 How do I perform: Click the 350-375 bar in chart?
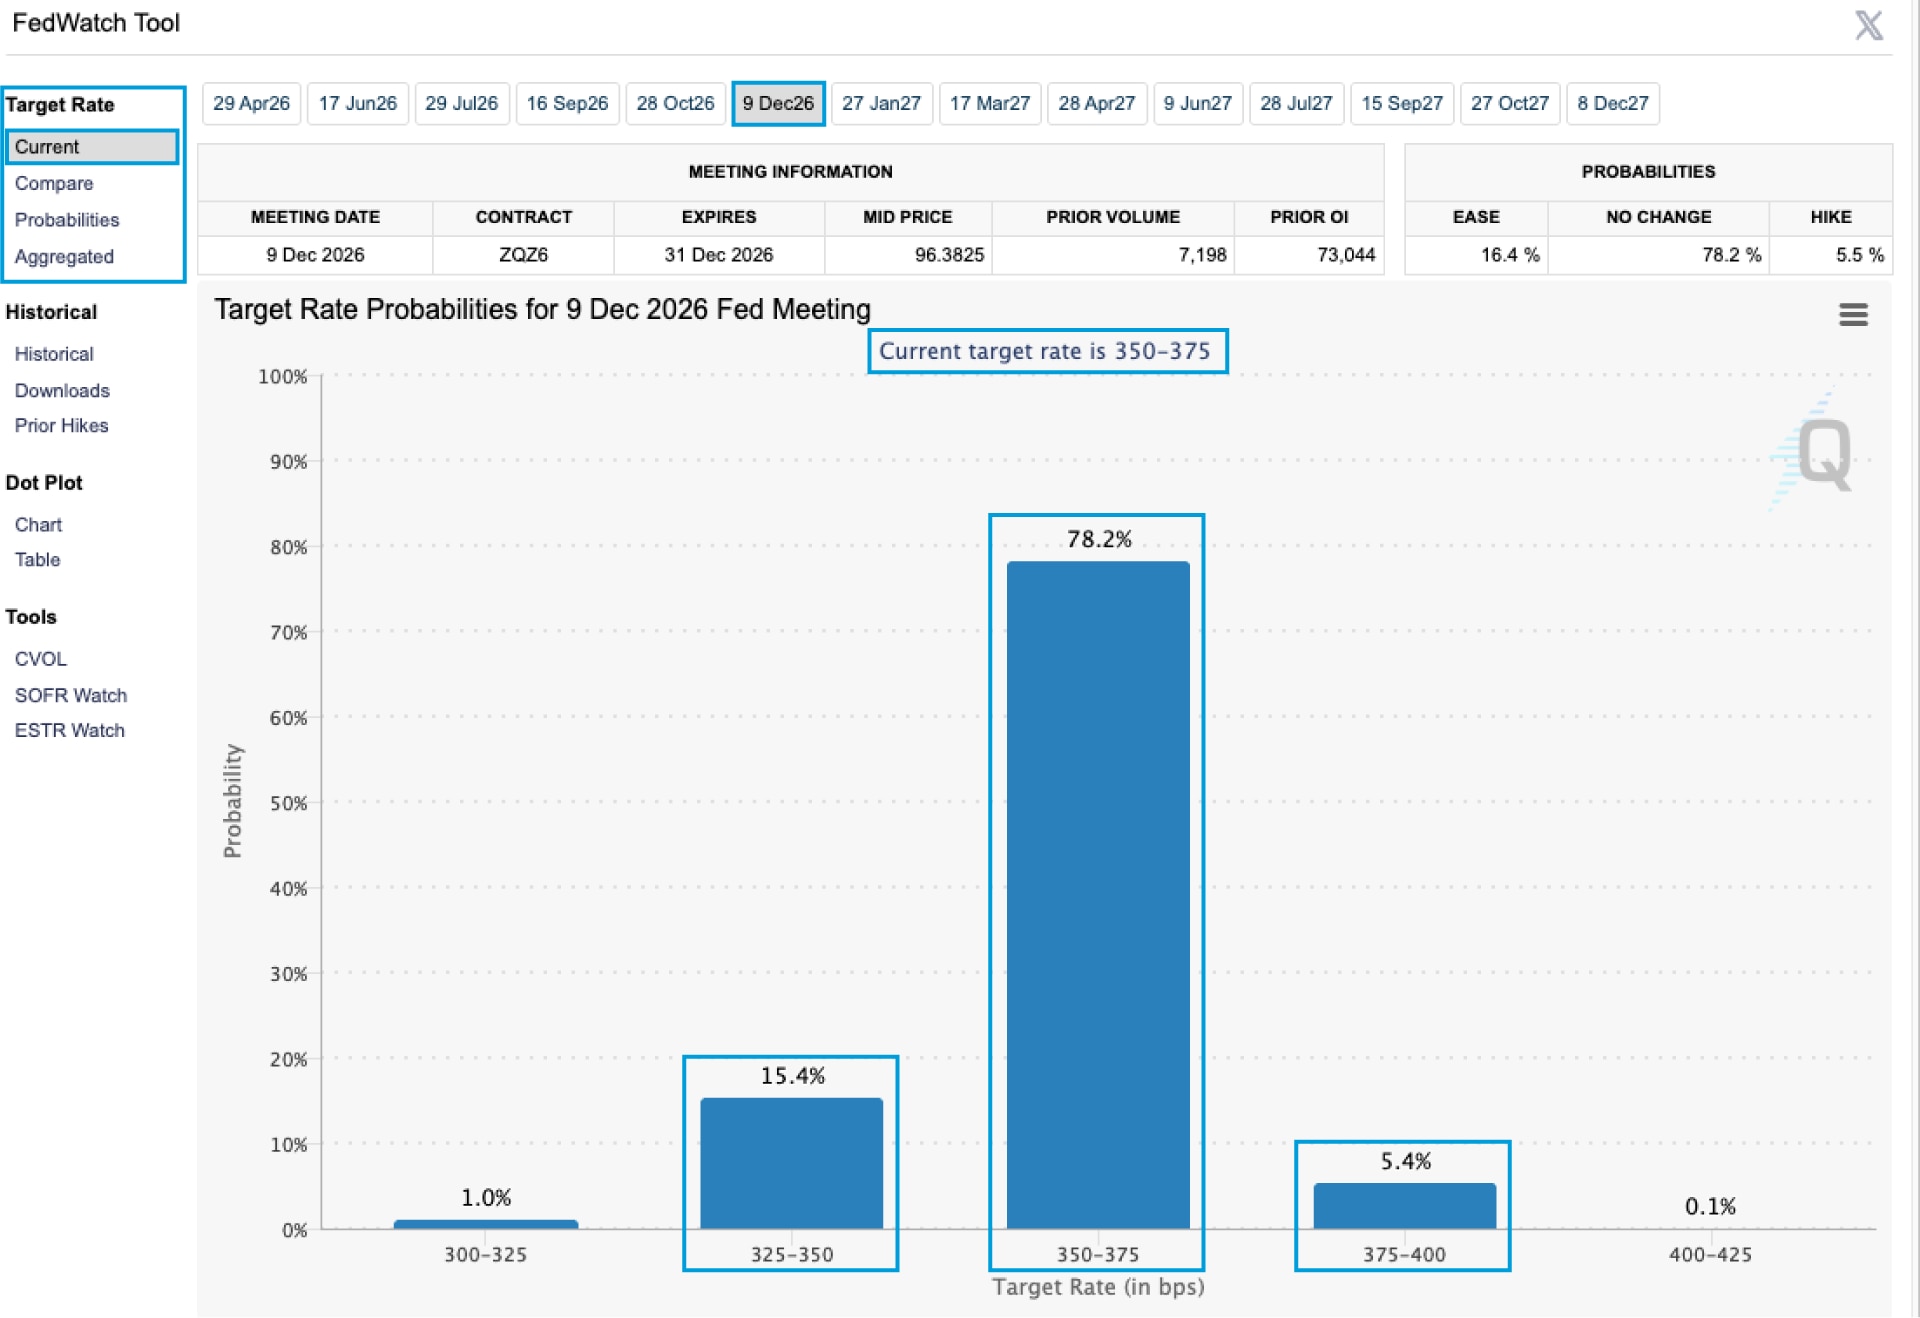click(1098, 895)
